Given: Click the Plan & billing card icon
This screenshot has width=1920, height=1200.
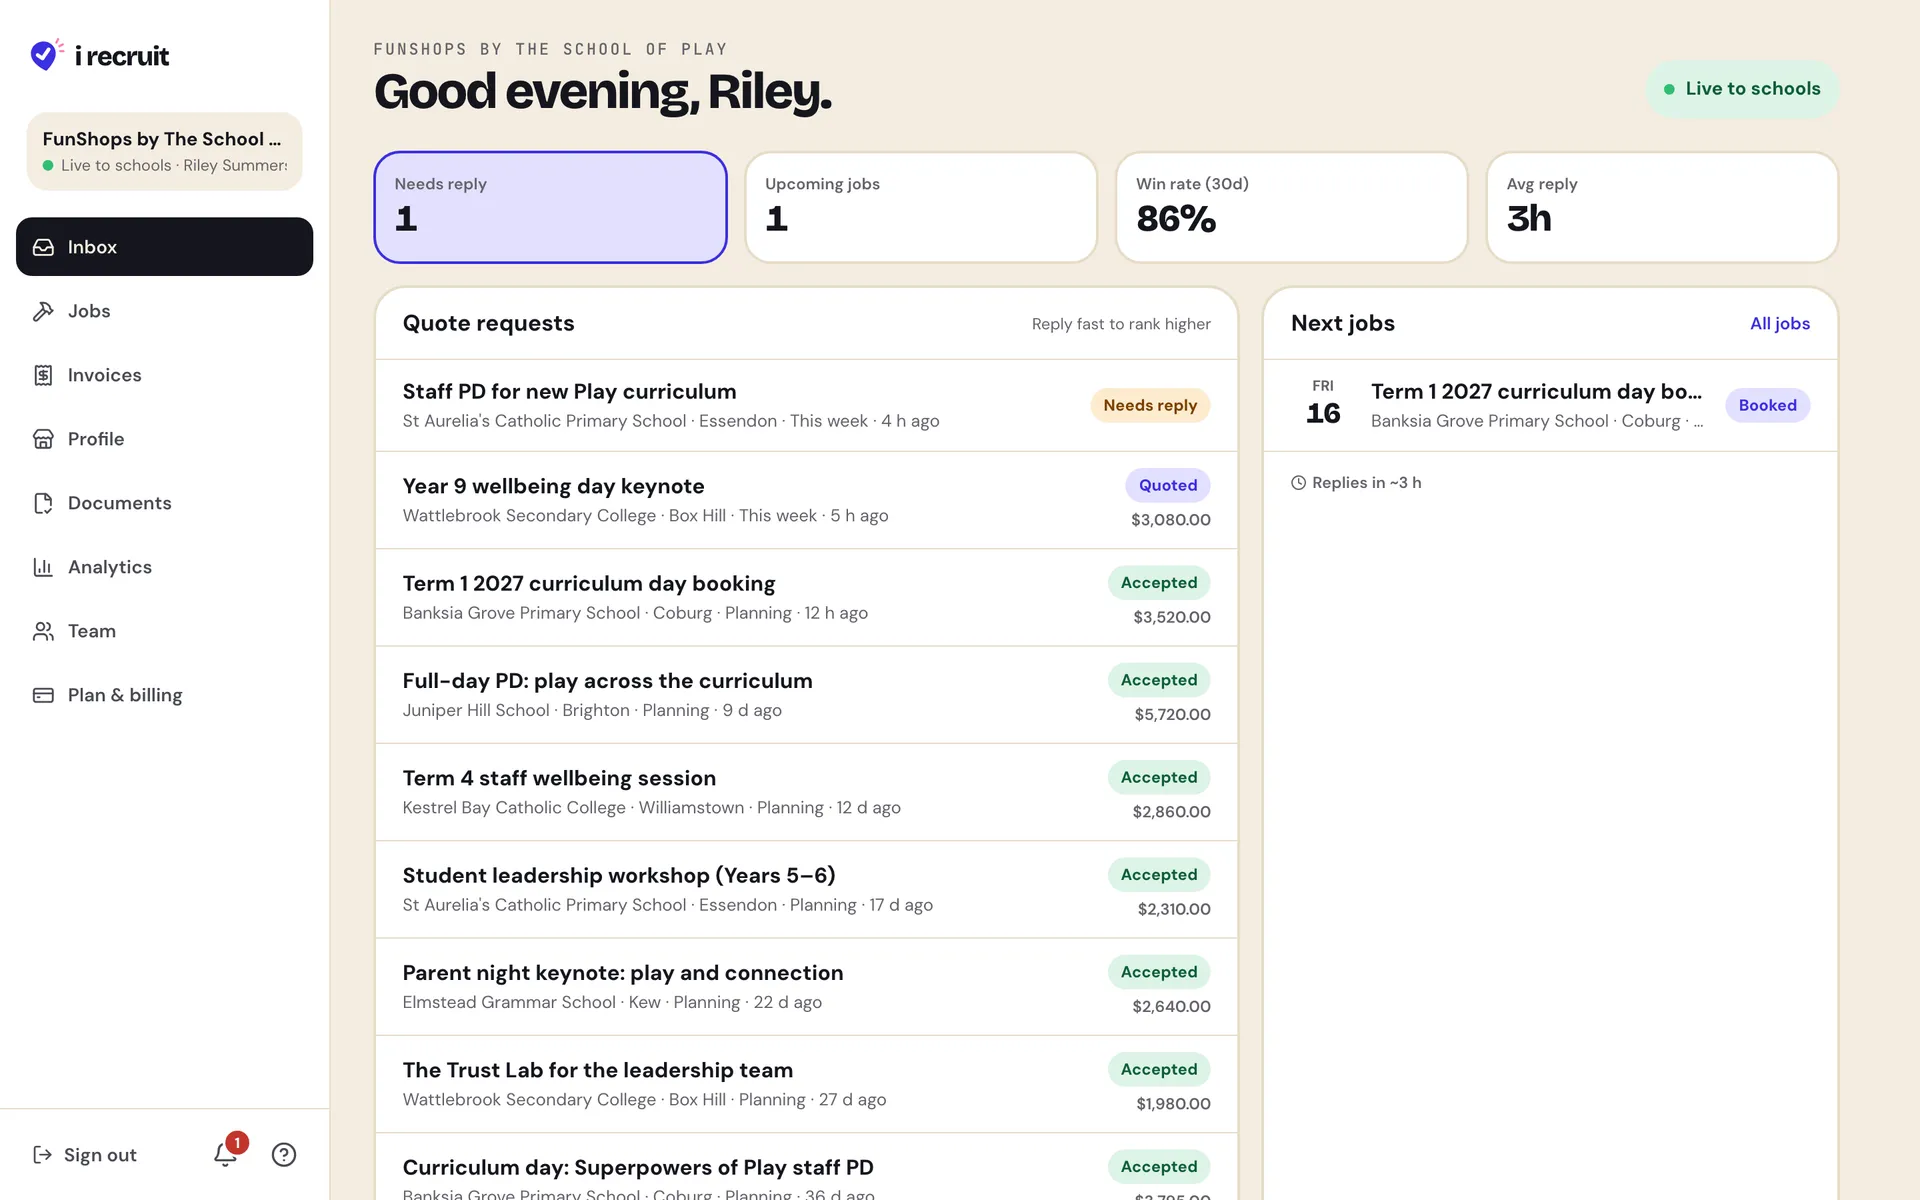Looking at the screenshot, I should click(43, 695).
